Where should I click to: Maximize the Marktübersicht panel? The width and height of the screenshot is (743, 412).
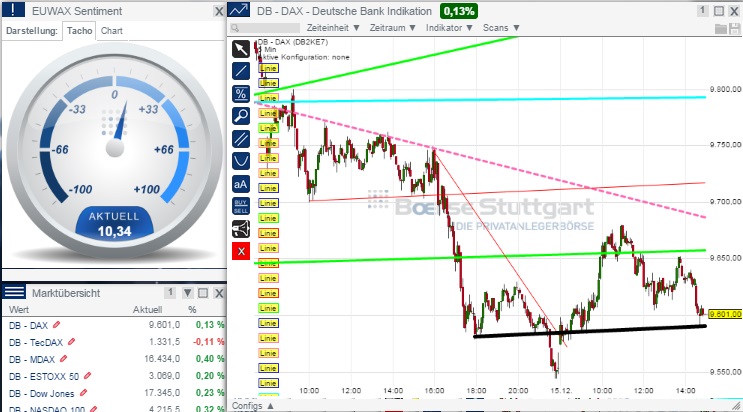click(203, 293)
